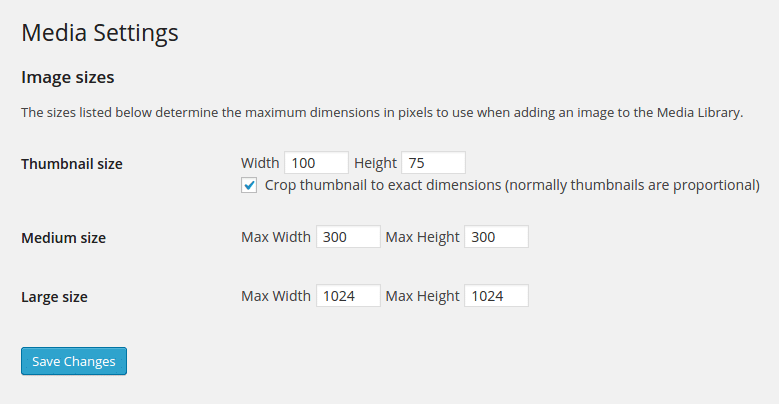
Task: Click the Max Width label for Large size
Action: (276, 296)
